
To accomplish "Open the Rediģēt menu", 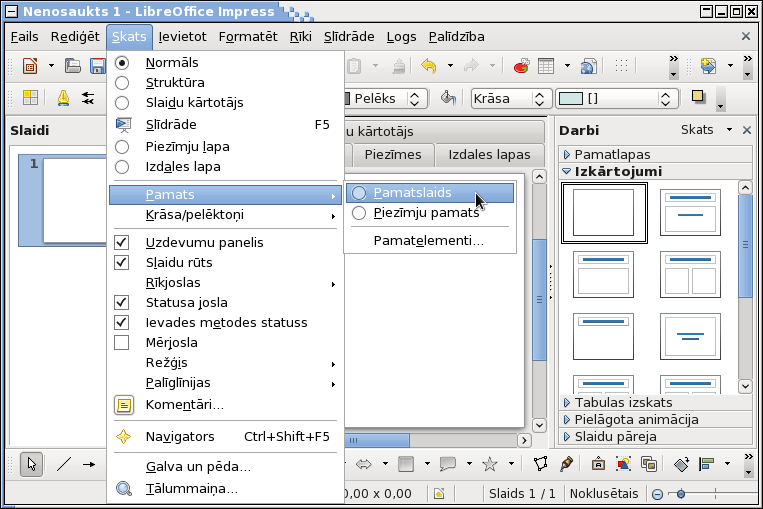I will [x=75, y=37].
